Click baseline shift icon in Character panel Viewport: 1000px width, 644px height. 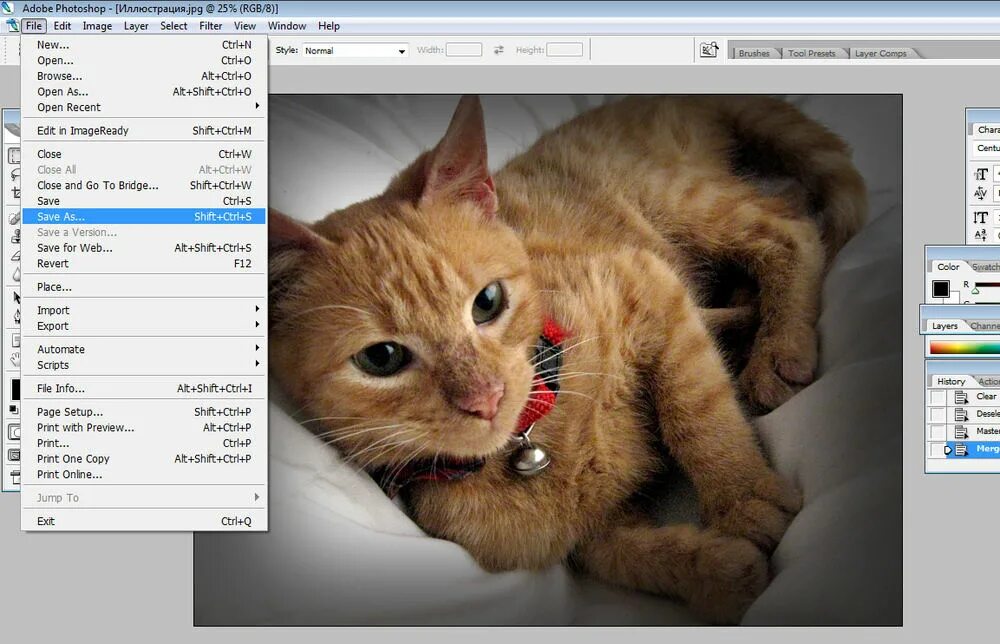point(980,235)
